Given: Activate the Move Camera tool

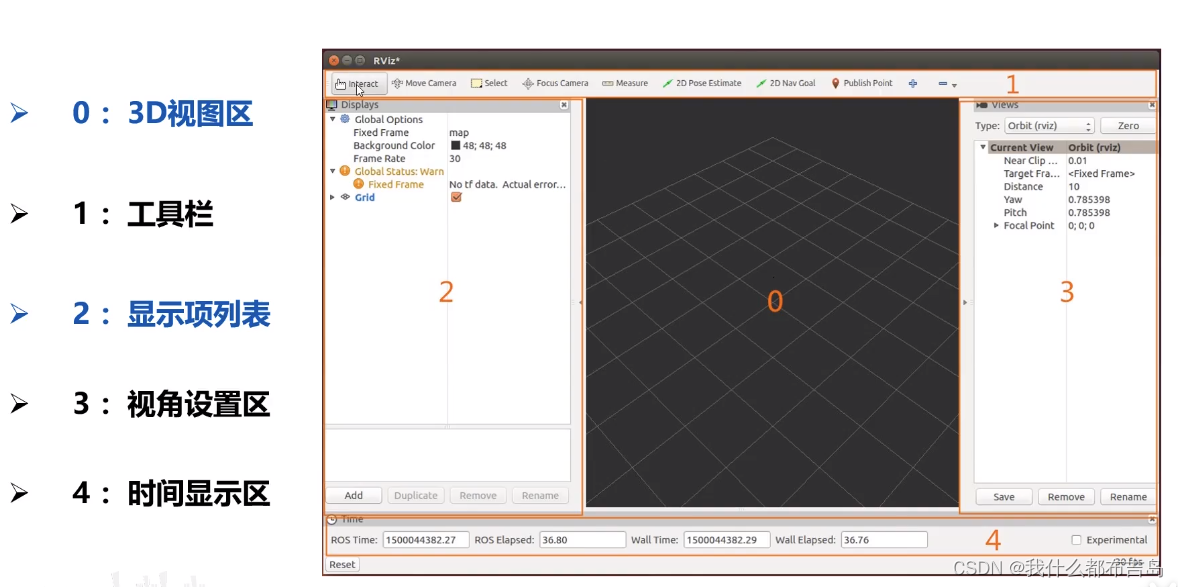Looking at the screenshot, I should click(x=424, y=83).
